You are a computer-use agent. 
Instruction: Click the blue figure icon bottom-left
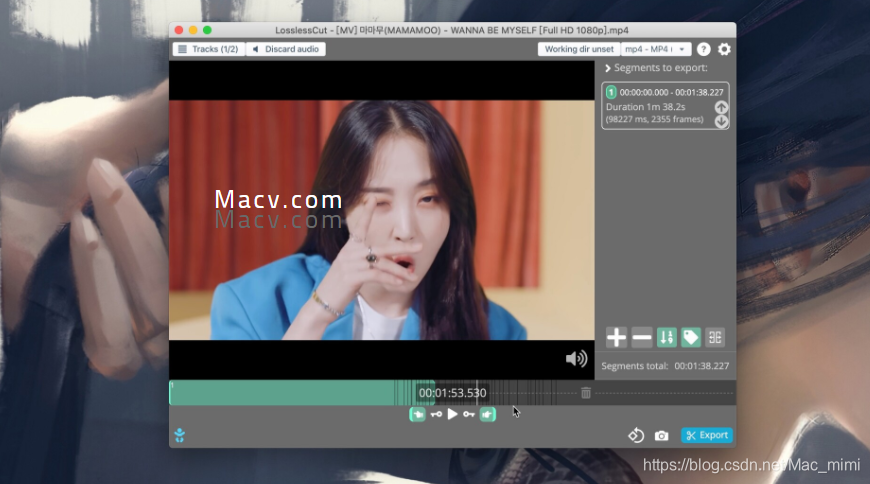[x=180, y=435]
